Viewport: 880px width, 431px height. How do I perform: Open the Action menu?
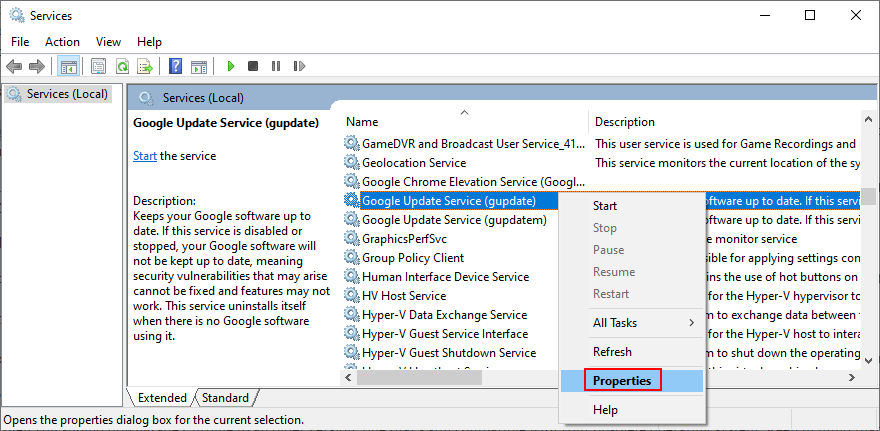[62, 42]
